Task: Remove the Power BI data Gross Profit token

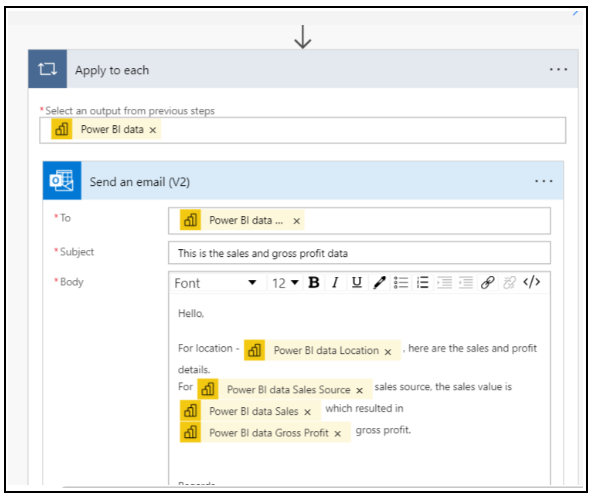Action: coord(338,434)
